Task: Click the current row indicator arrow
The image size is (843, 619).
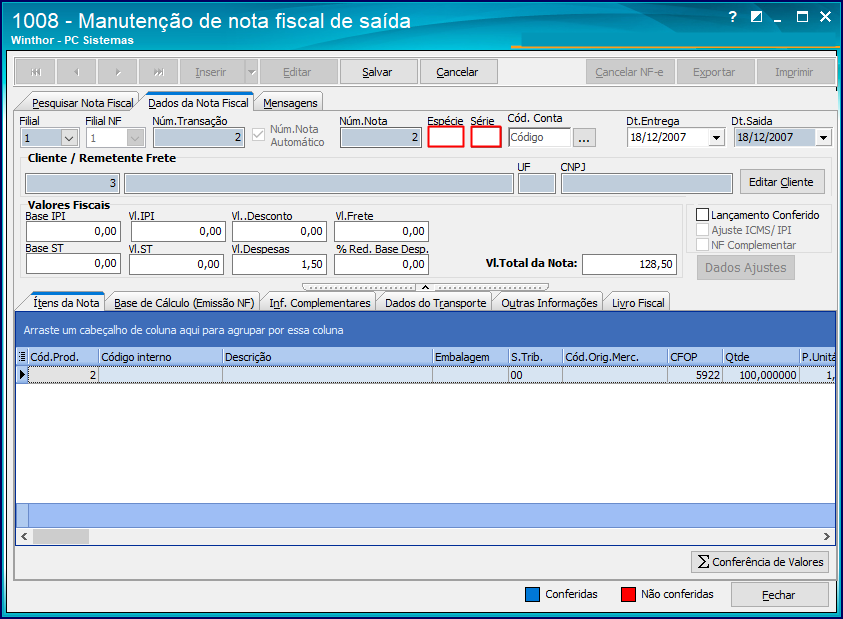Action: tap(22, 374)
